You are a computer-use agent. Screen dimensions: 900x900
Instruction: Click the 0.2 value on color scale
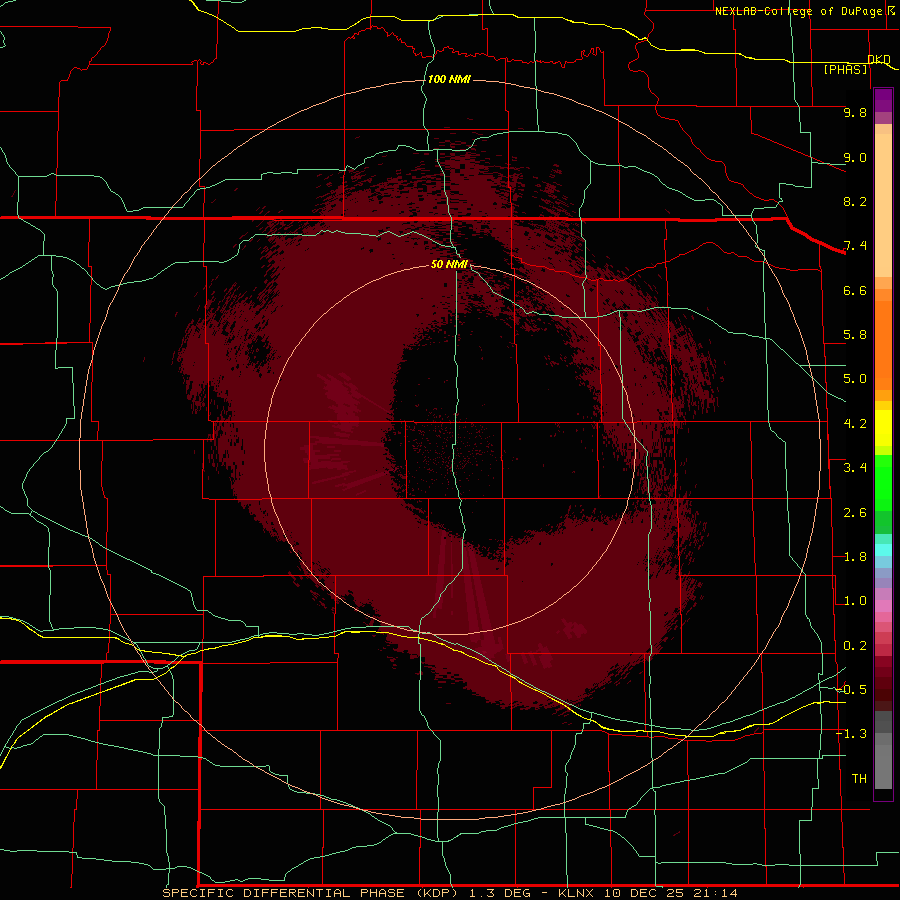click(x=855, y=646)
